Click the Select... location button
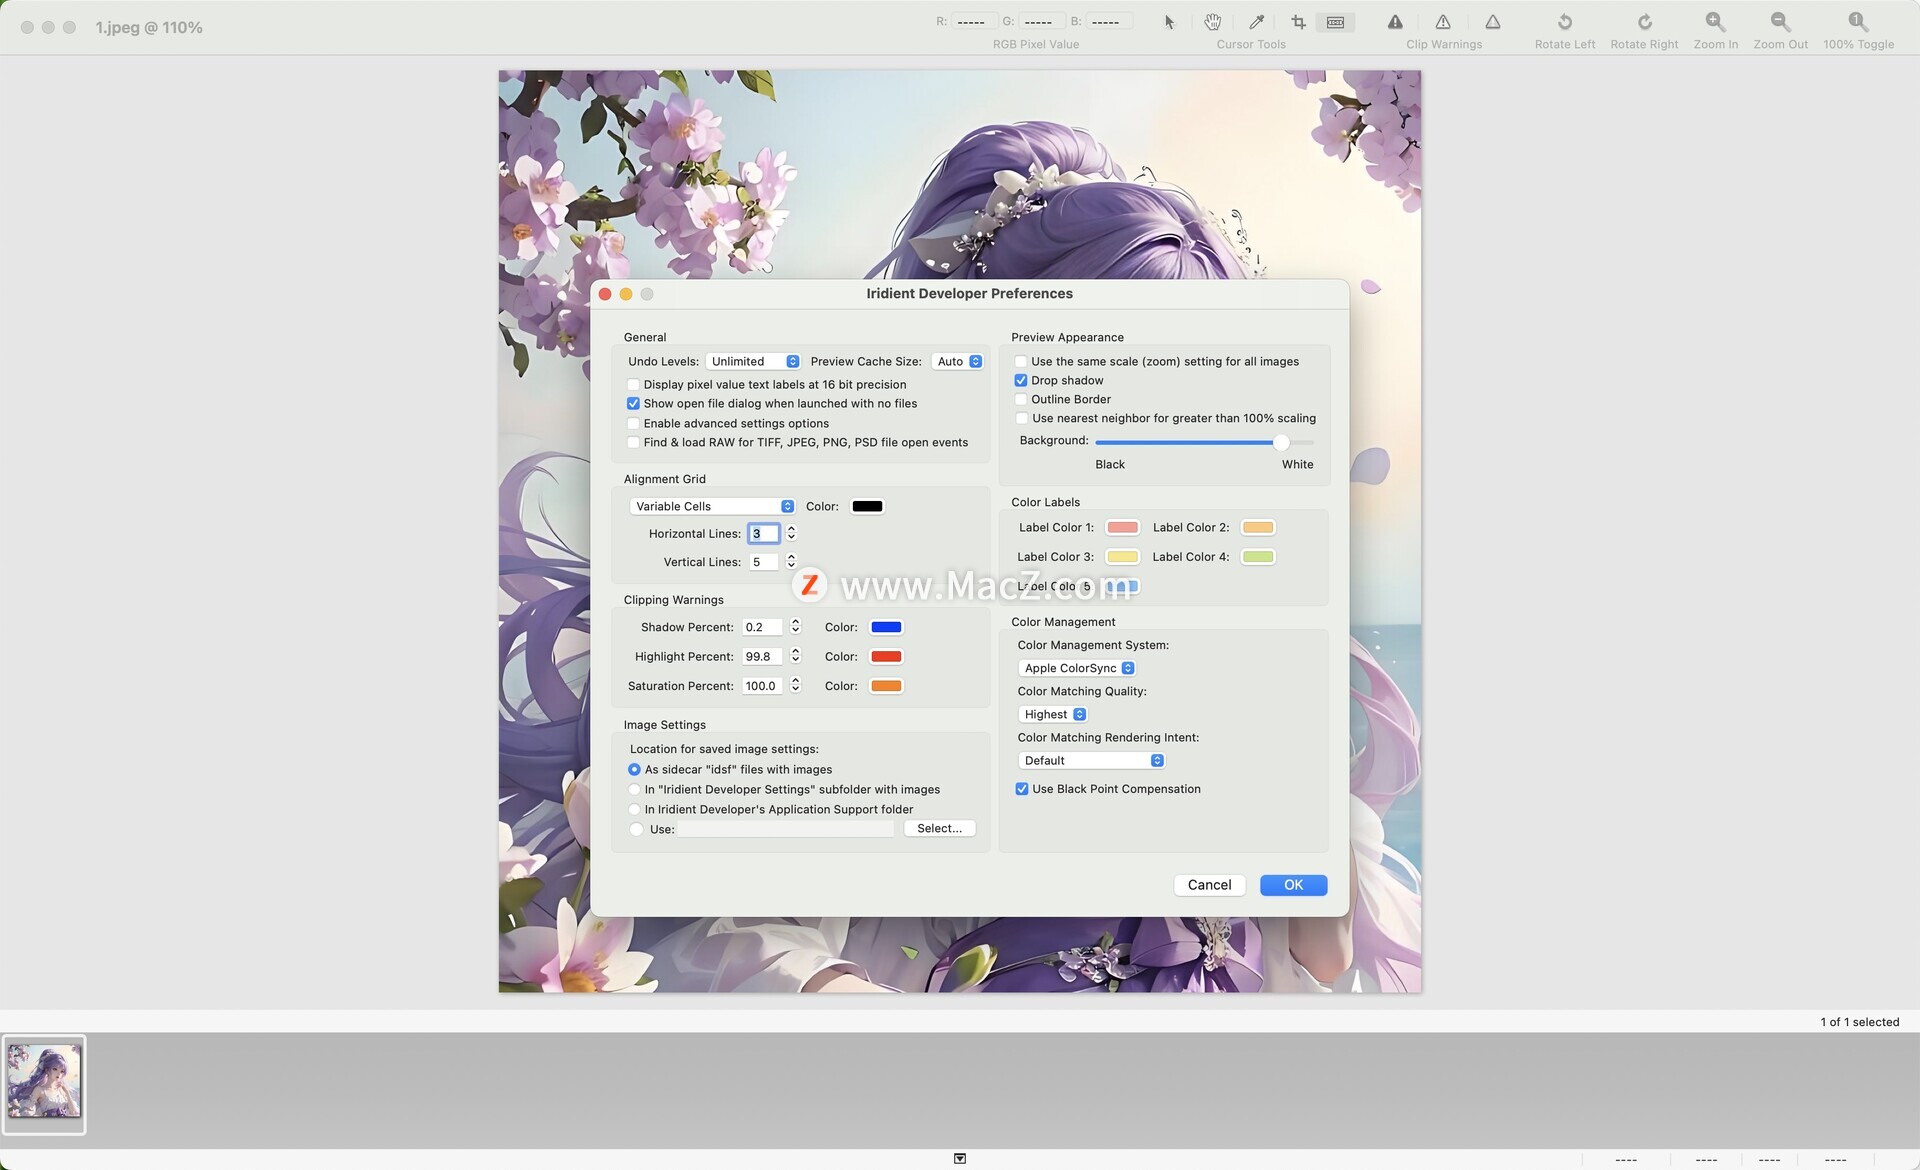This screenshot has height=1170, width=1920. click(939, 829)
